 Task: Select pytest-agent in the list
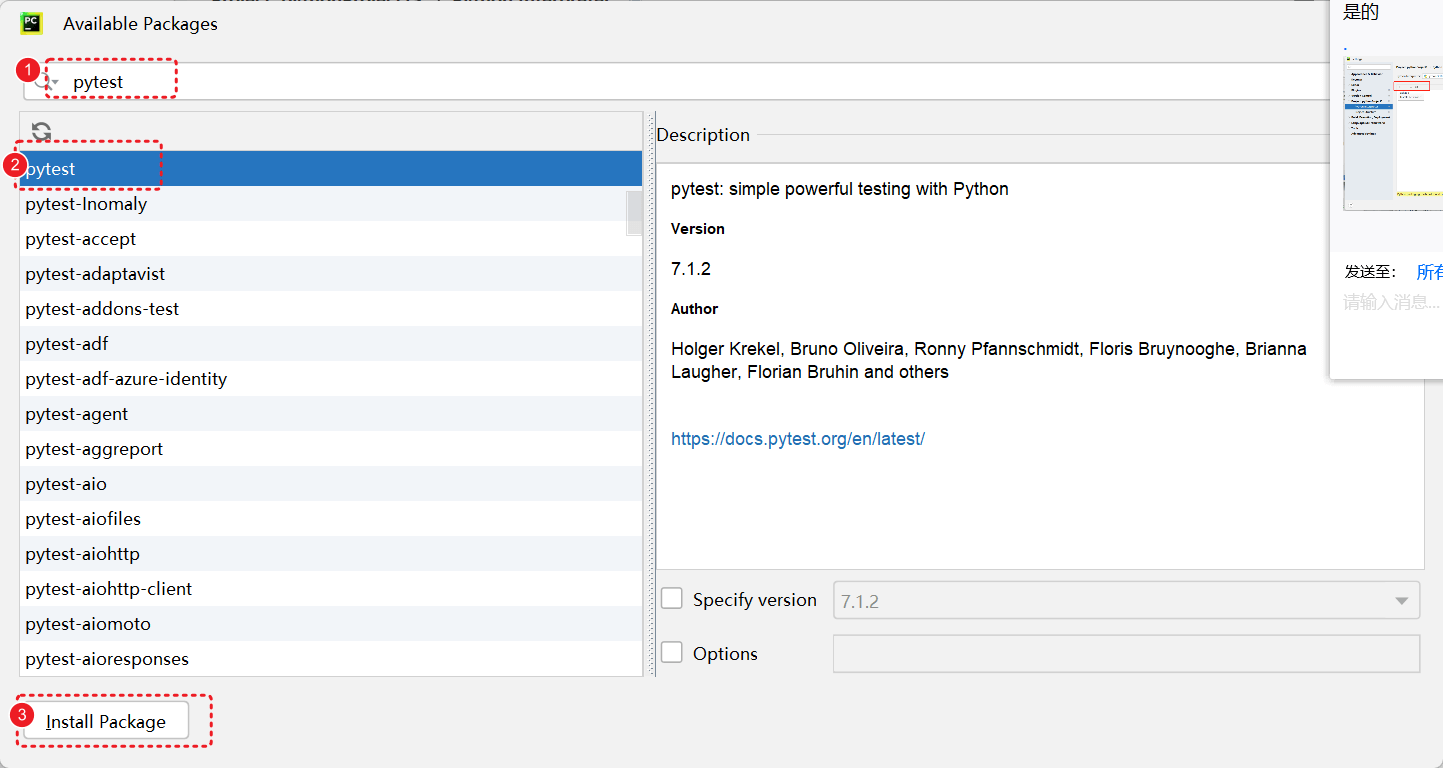pyautogui.click(x=330, y=414)
